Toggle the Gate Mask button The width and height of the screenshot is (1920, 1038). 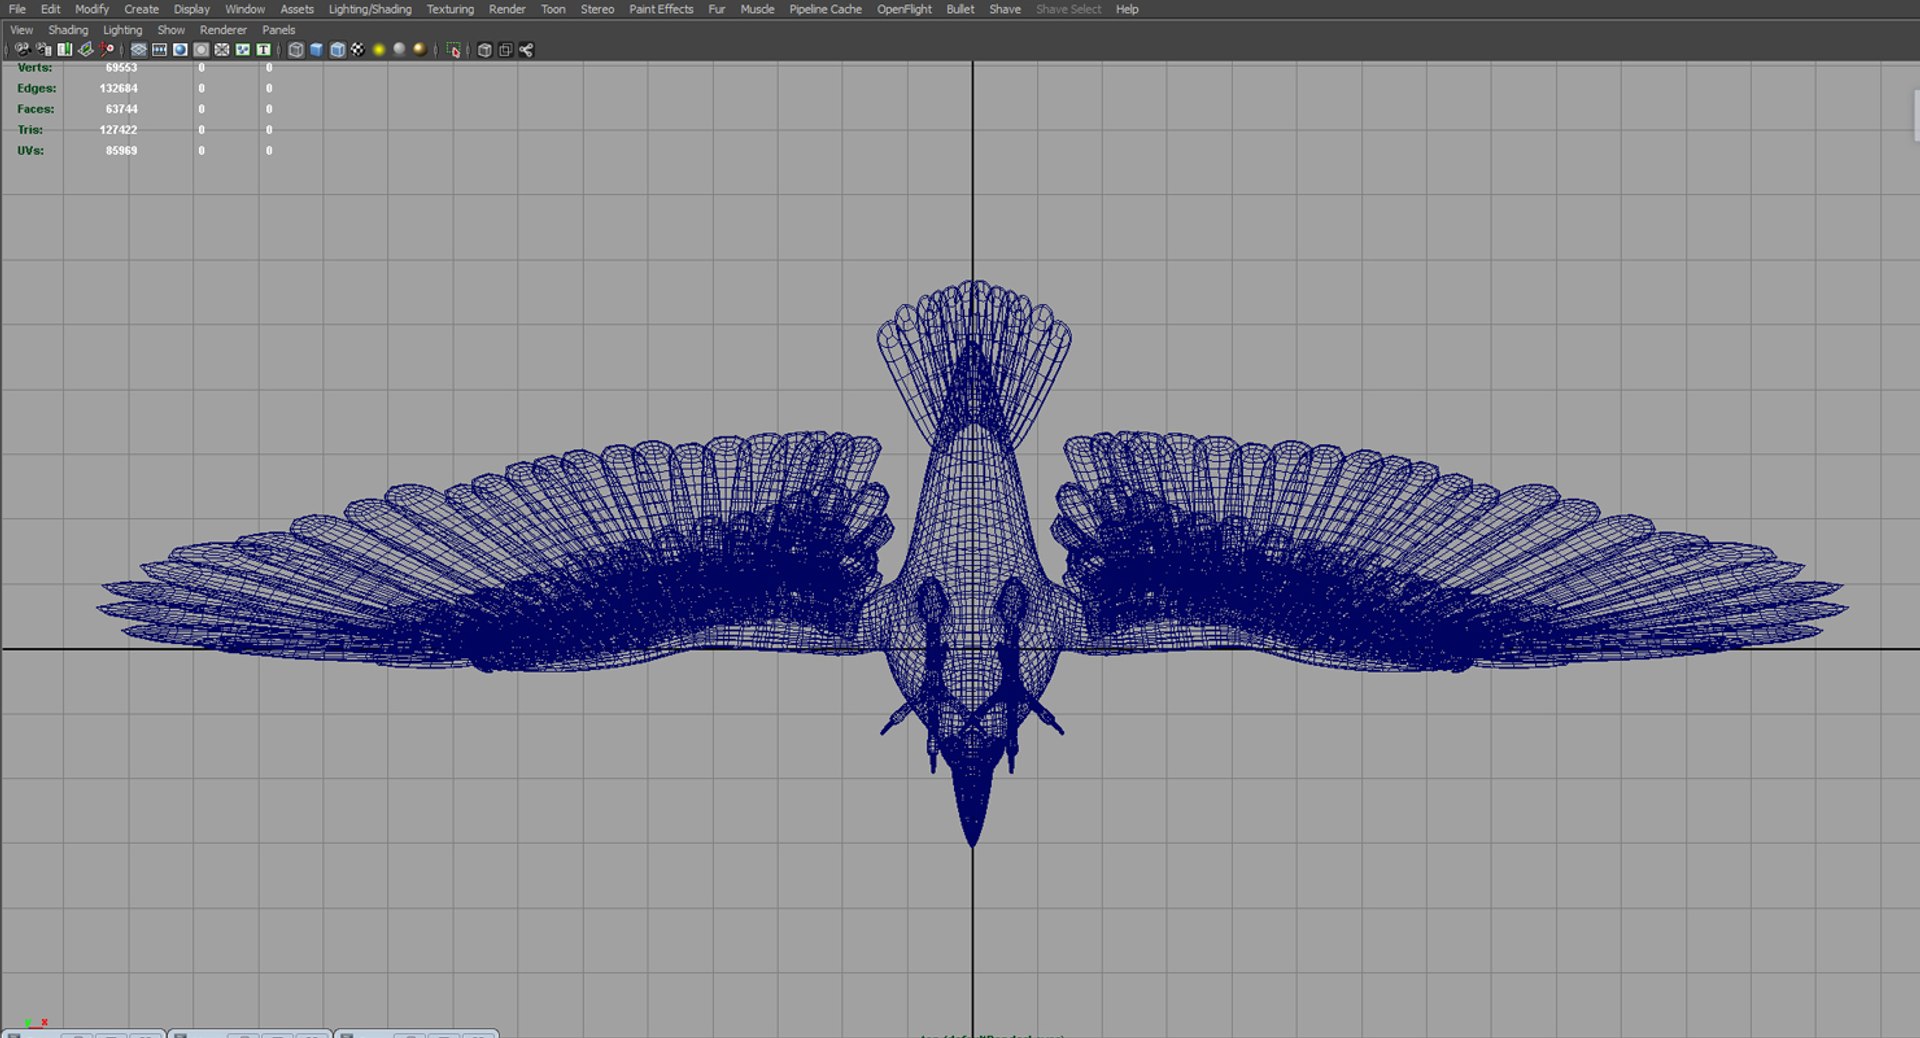tap(201, 49)
